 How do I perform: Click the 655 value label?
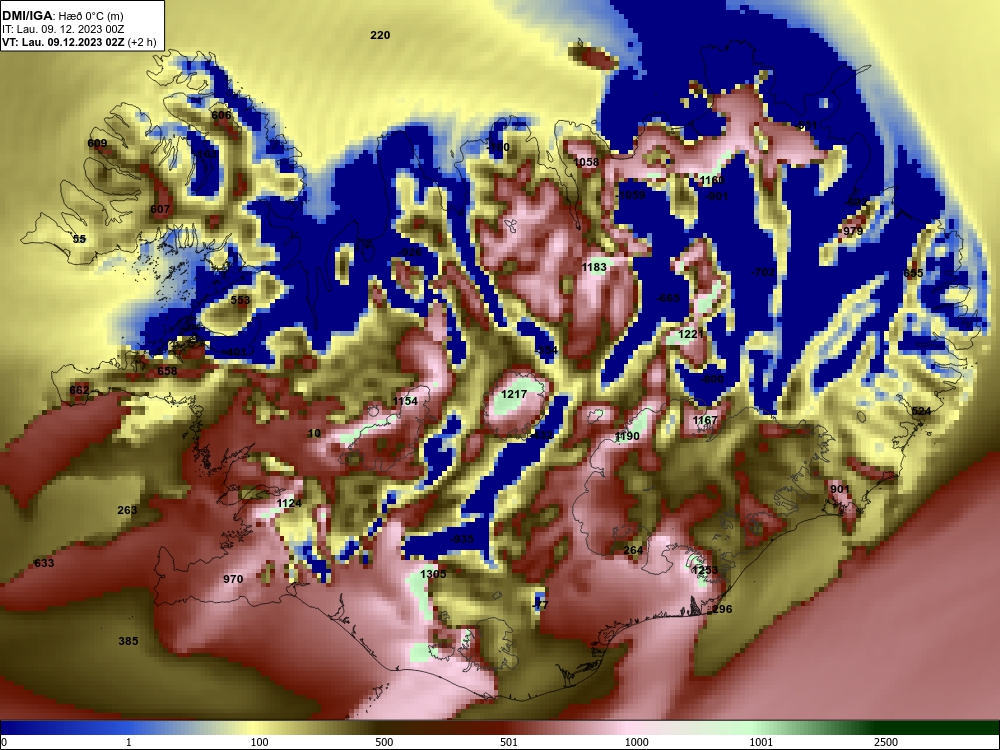913,273
